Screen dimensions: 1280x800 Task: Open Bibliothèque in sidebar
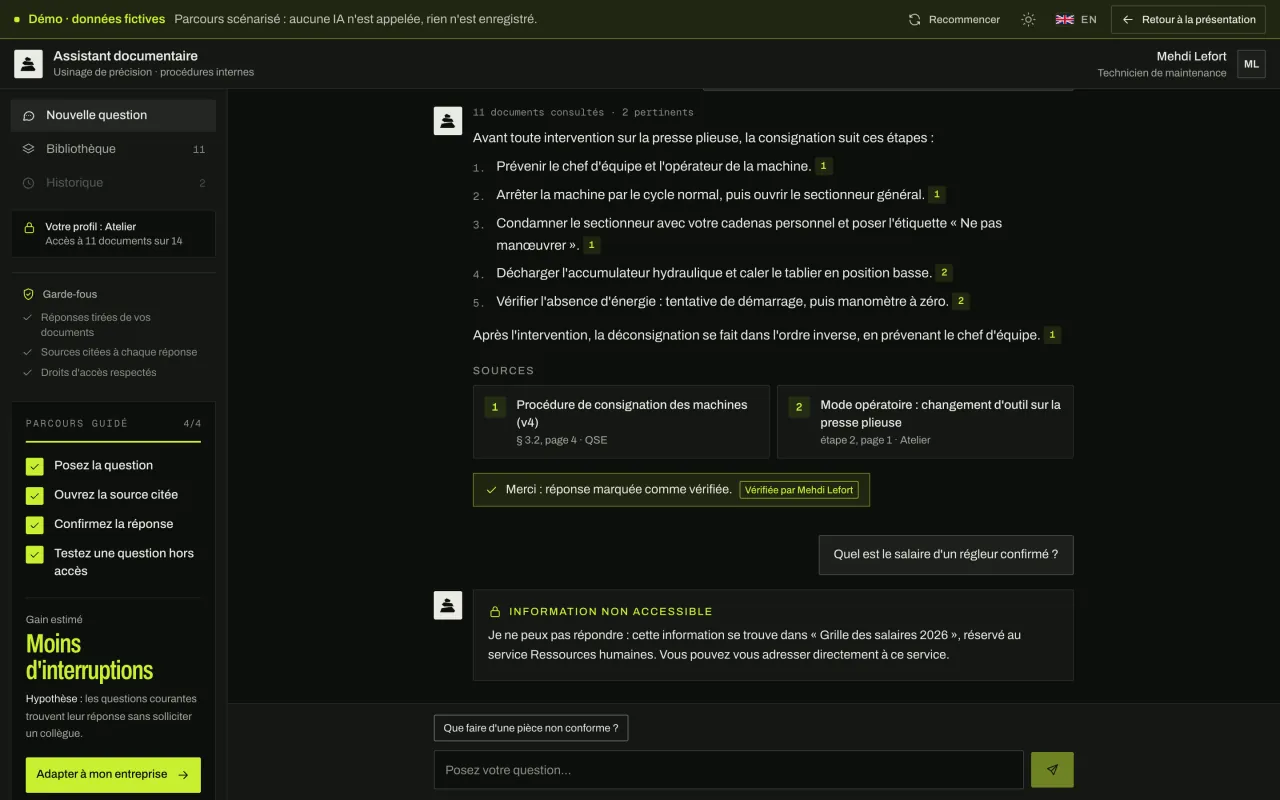point(113,149)
